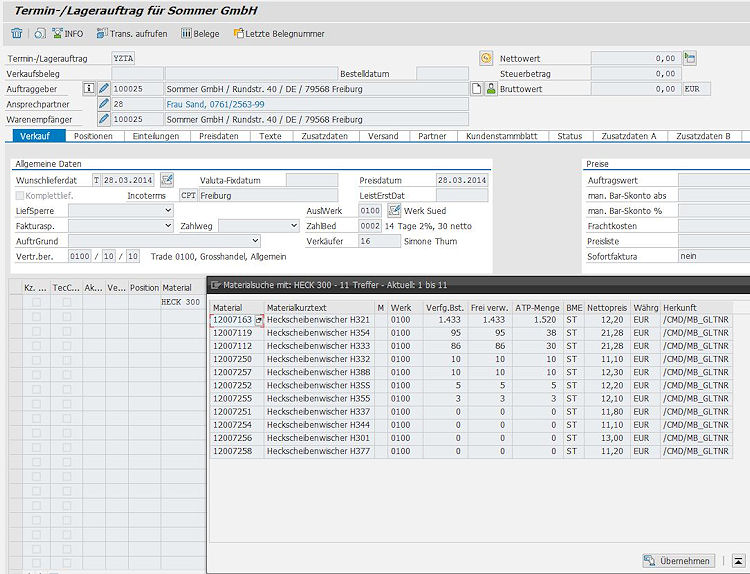Click edit icon next to AuslWerk 0100
750x574 pixels.
[x=394, y=210]
